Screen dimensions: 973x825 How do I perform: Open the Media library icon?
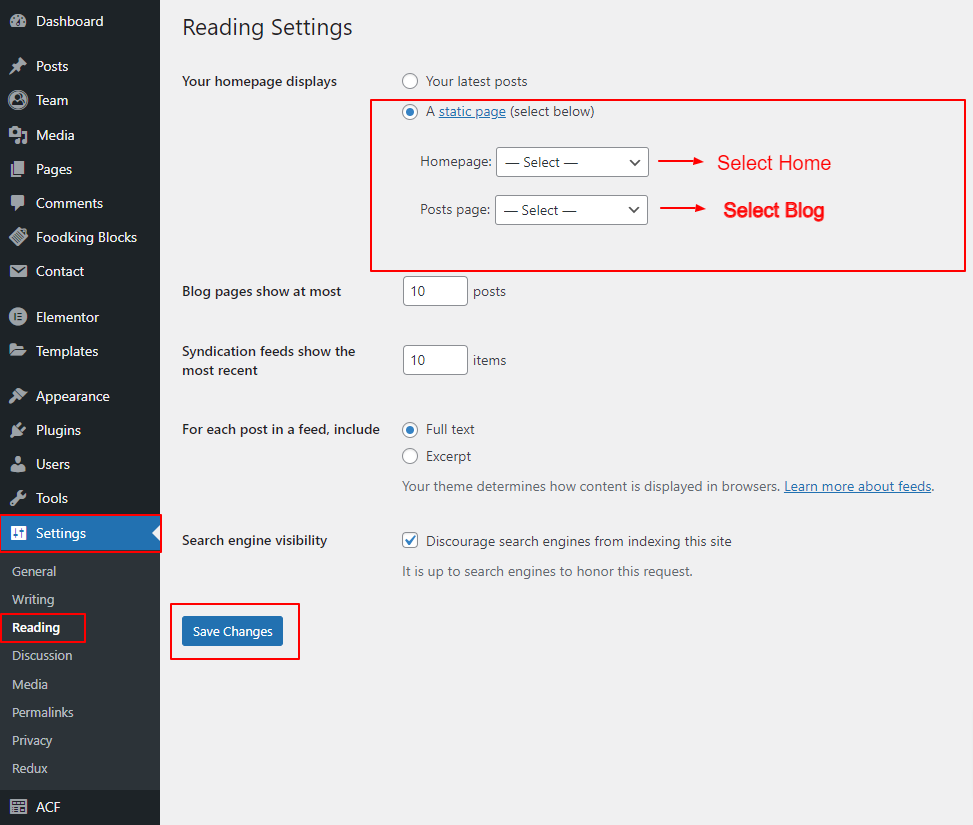tap(18, 135)
